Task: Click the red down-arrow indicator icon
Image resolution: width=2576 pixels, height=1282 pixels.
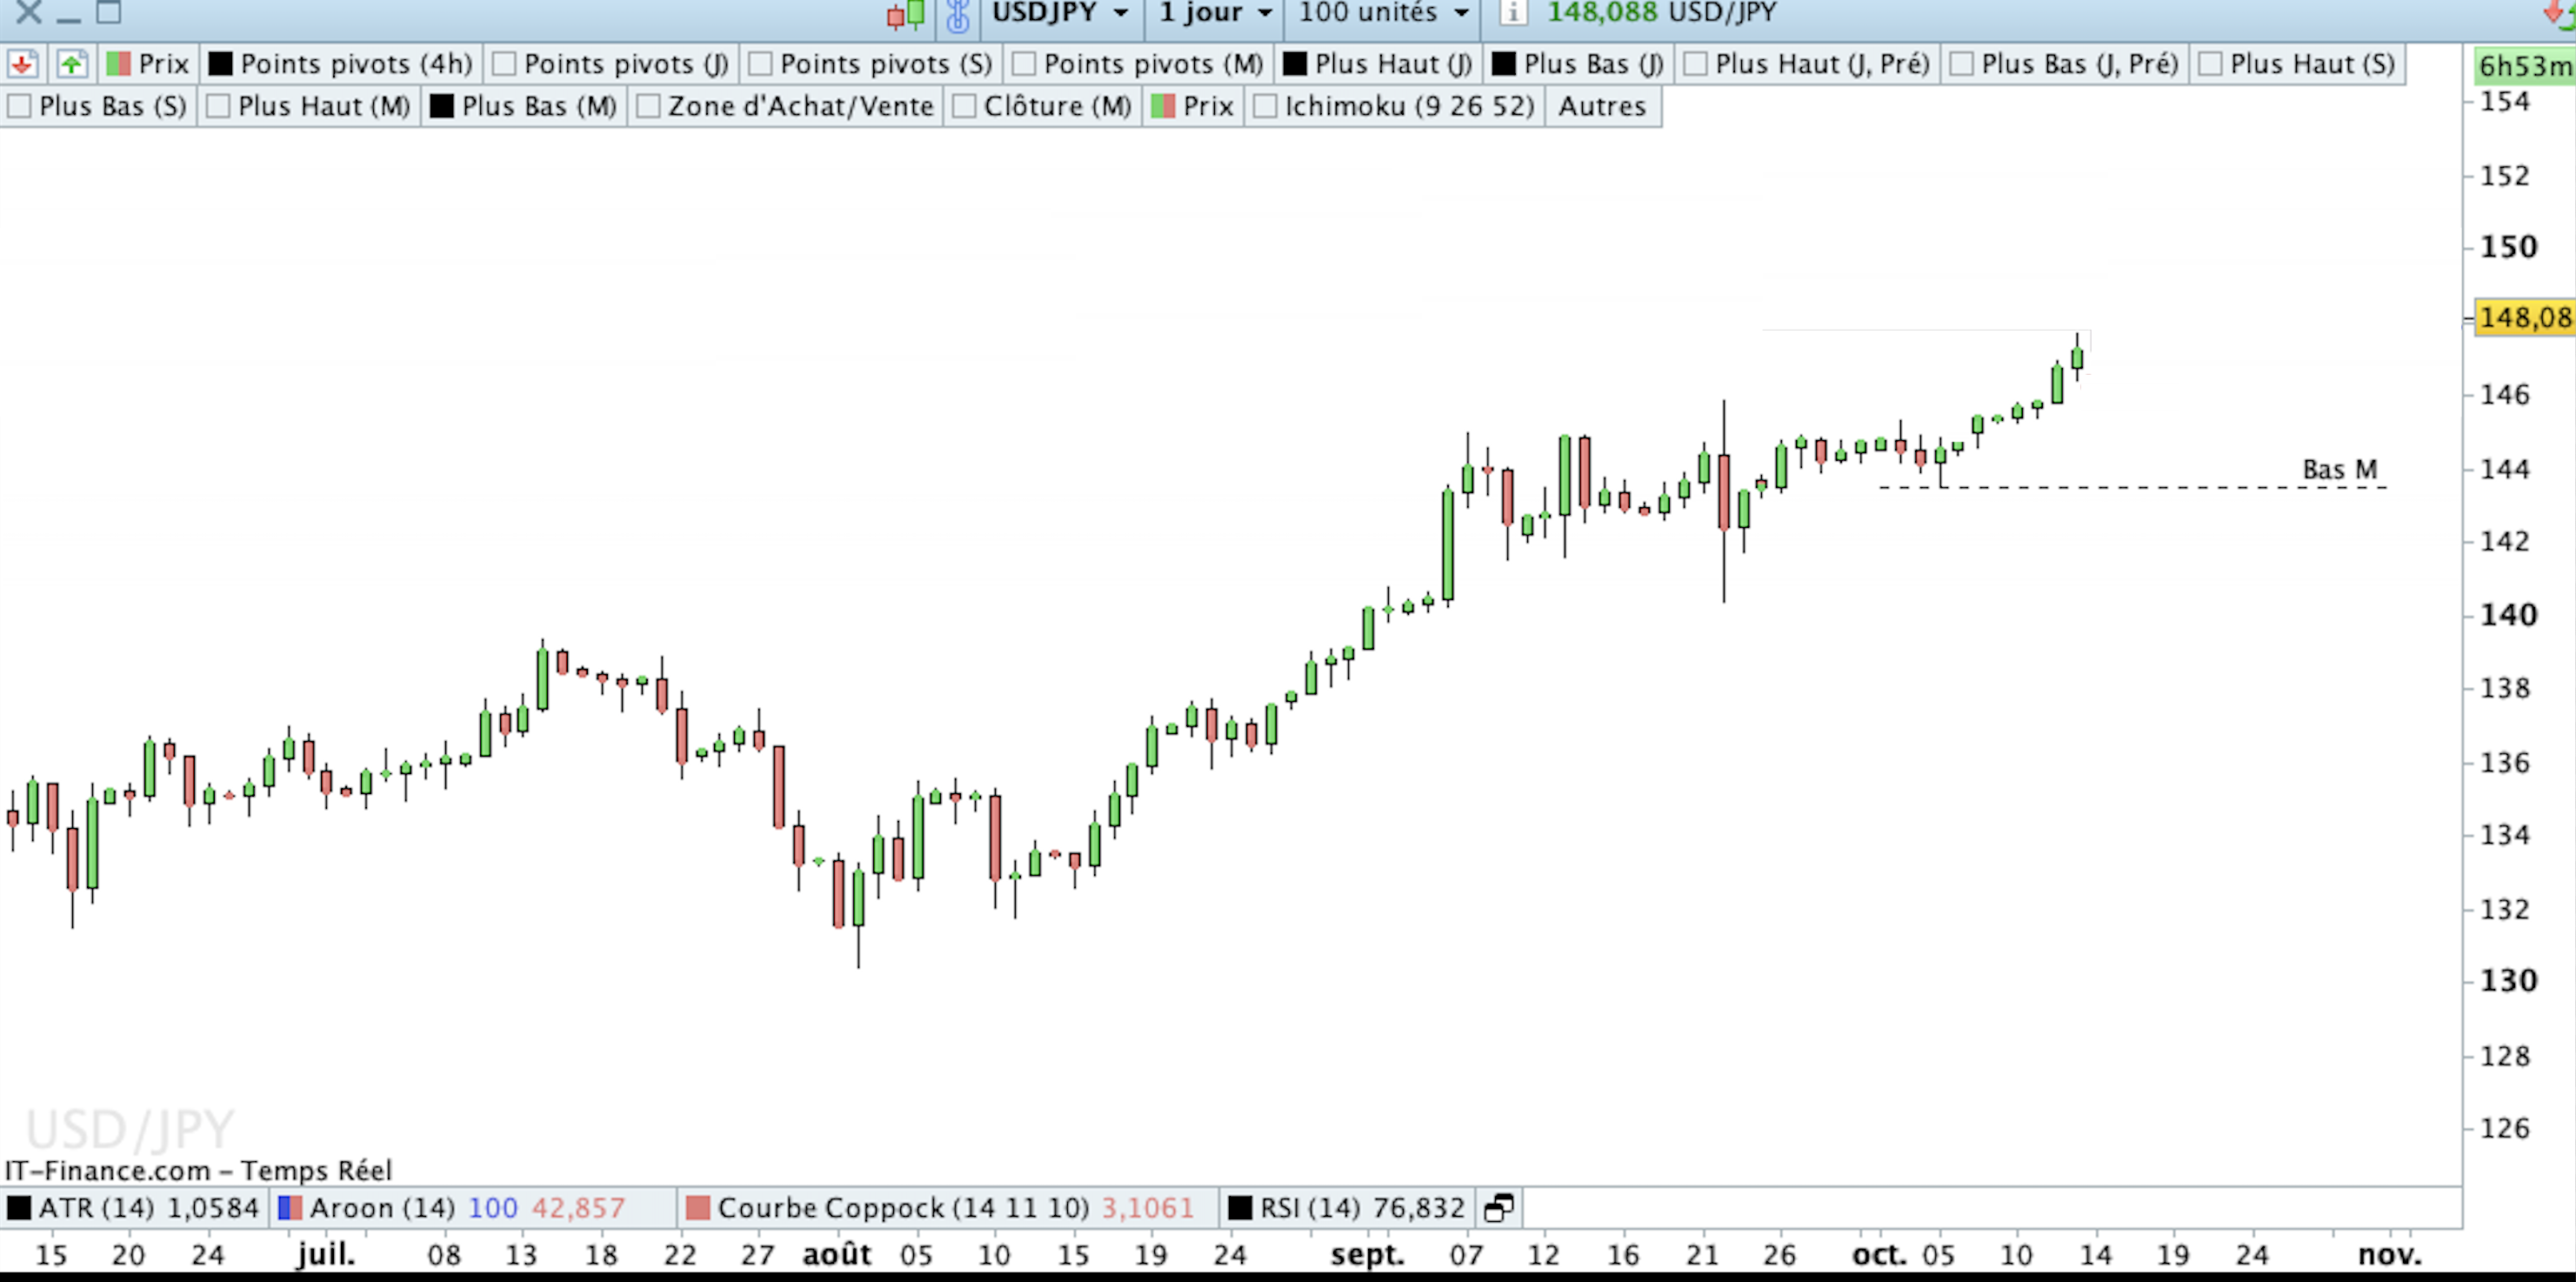Action: 22,64
